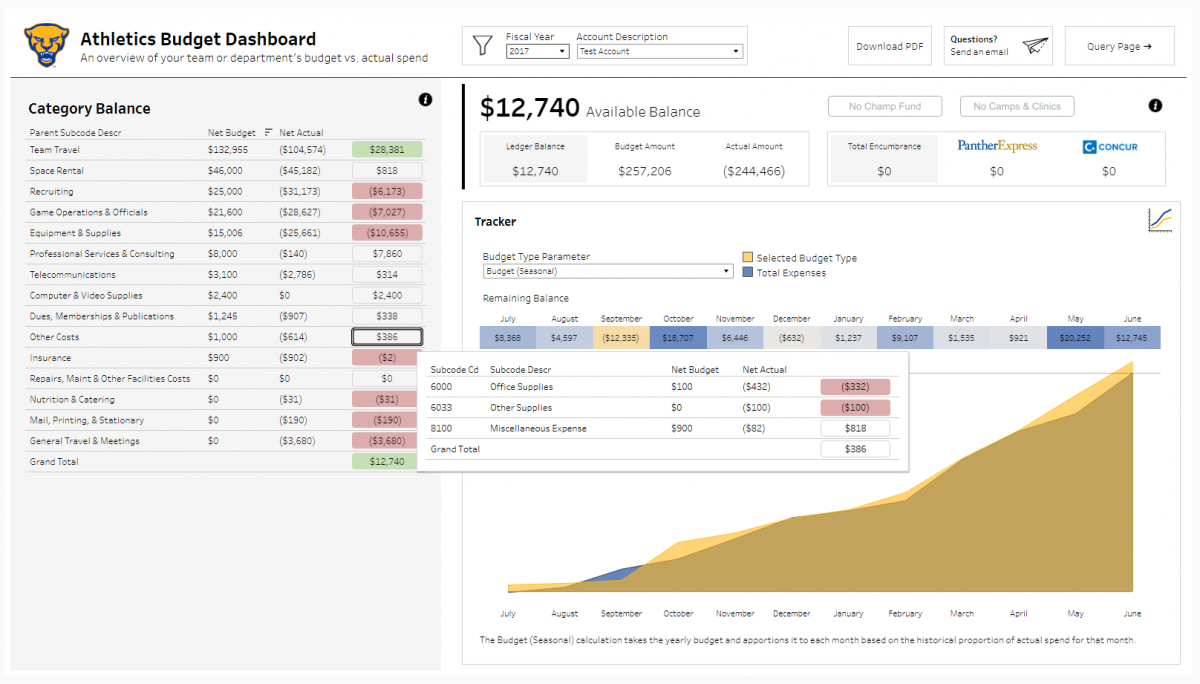Select the Nutrition & Catering row label
The image size is (1200, 684).
coord(72,400)
